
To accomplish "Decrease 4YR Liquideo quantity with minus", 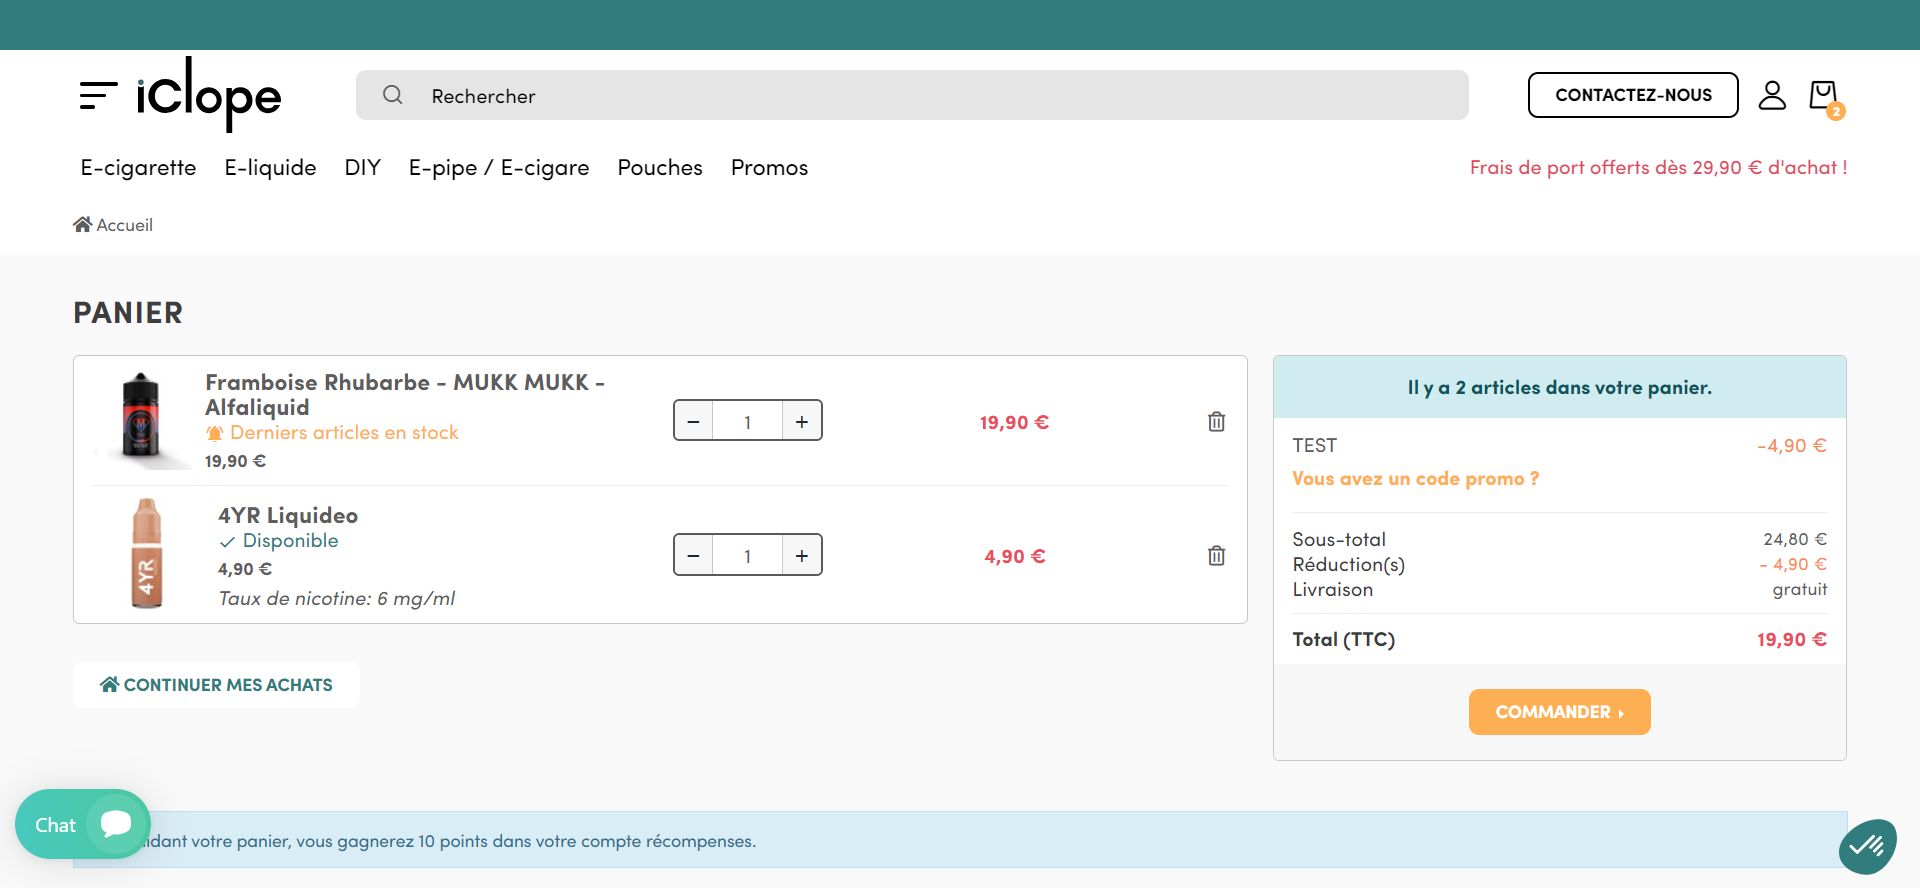I will [x=693, y=555].
